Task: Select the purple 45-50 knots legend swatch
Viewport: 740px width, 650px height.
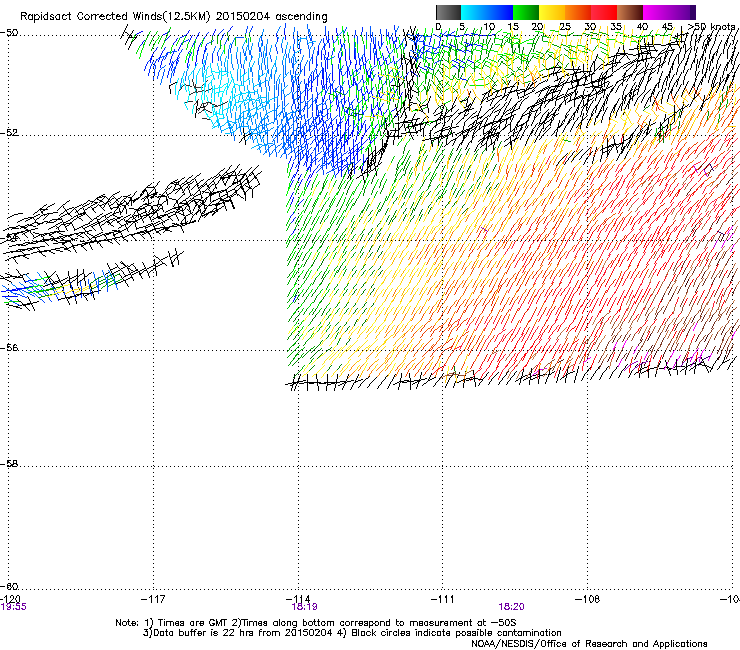Action: [682, 12]
